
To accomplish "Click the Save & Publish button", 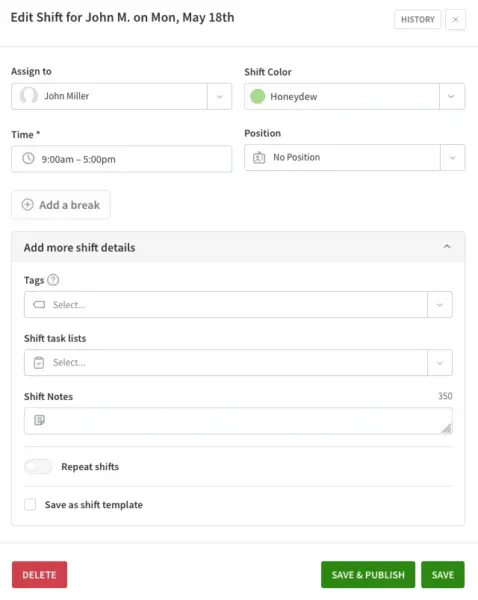I will (368, 574).
